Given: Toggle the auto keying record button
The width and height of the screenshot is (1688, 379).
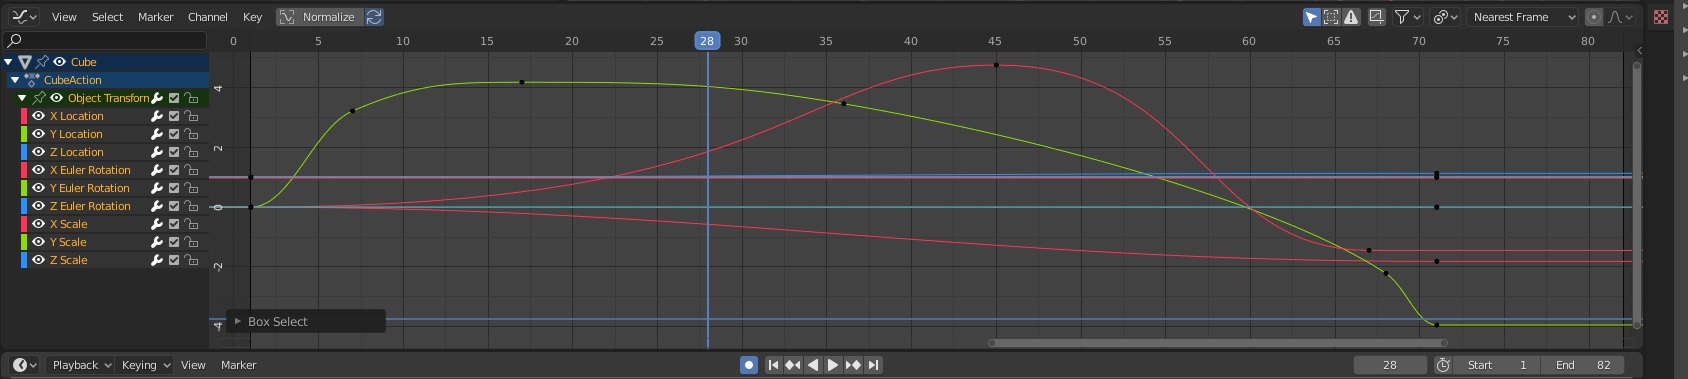Looking at the screenshot, I should (749, 365).
